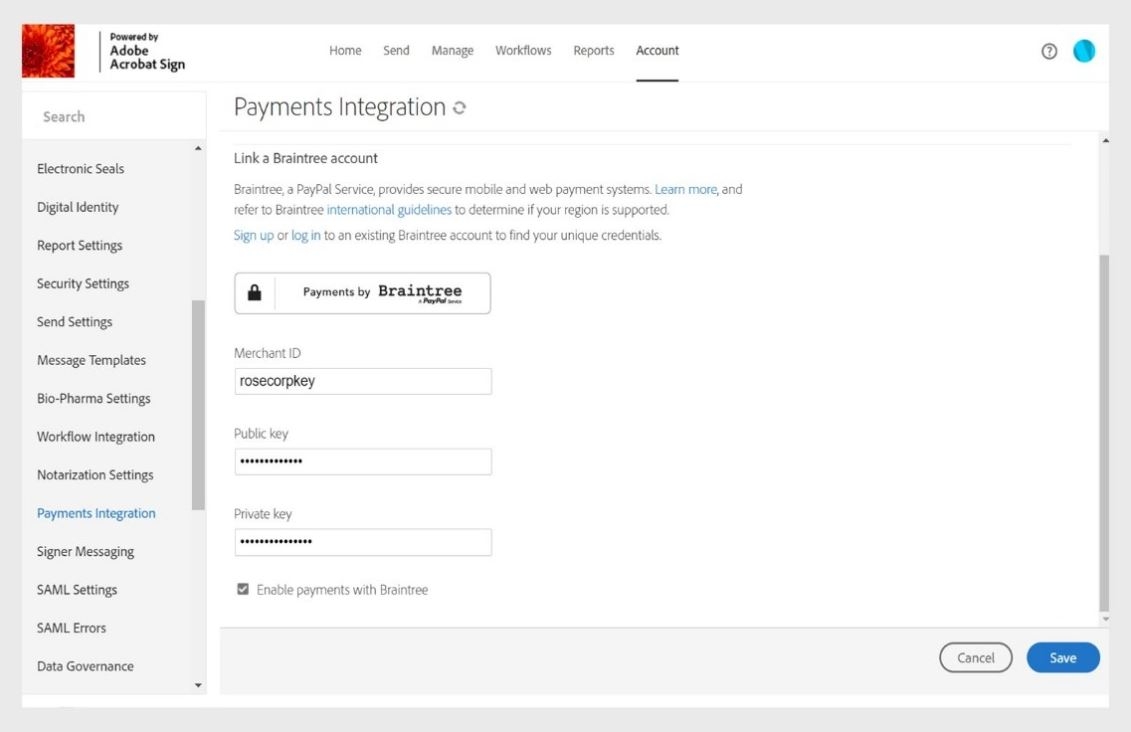Select Notarization Settings from the sidebar
1131x732 pixels.
tap(96, 474)
